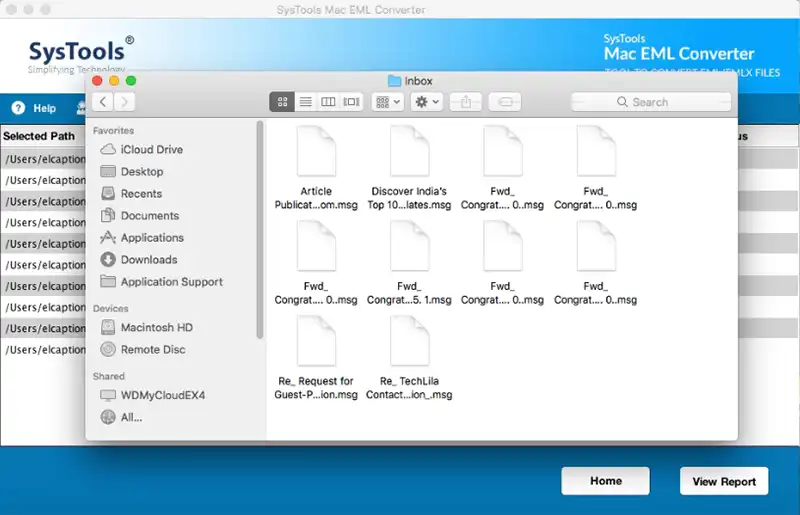The image size is (800, 515).
Task: Click the Selected Path column header
Action: point(39,136)
